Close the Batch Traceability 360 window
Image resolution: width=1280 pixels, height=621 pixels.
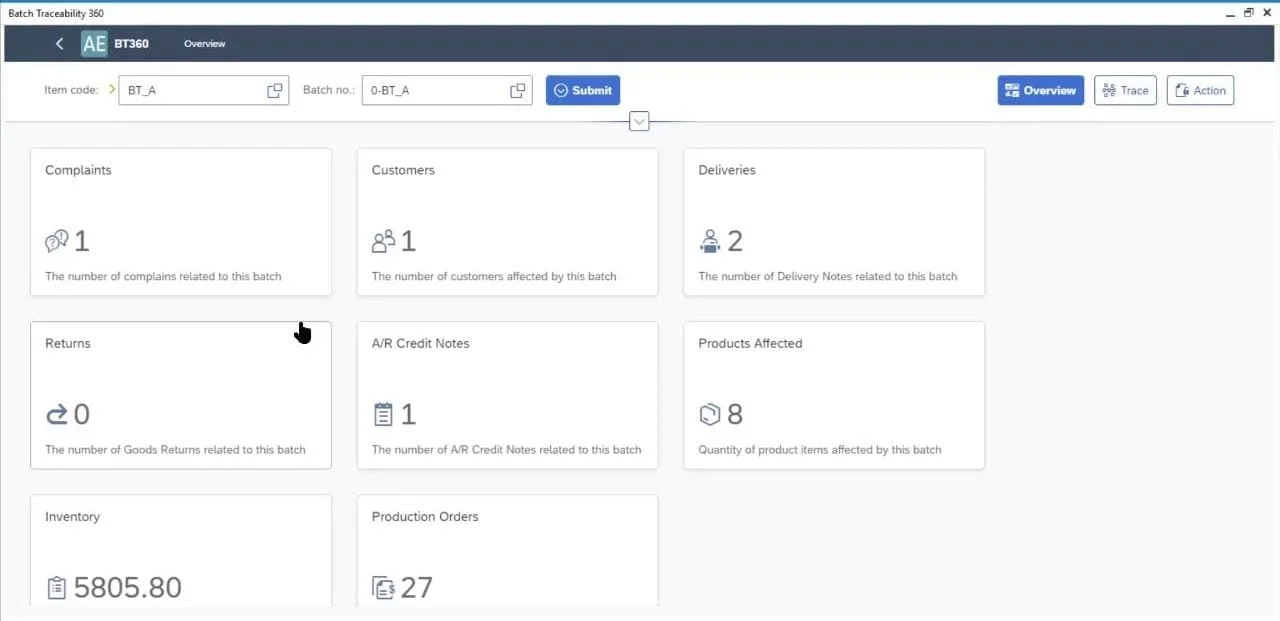1267,13
